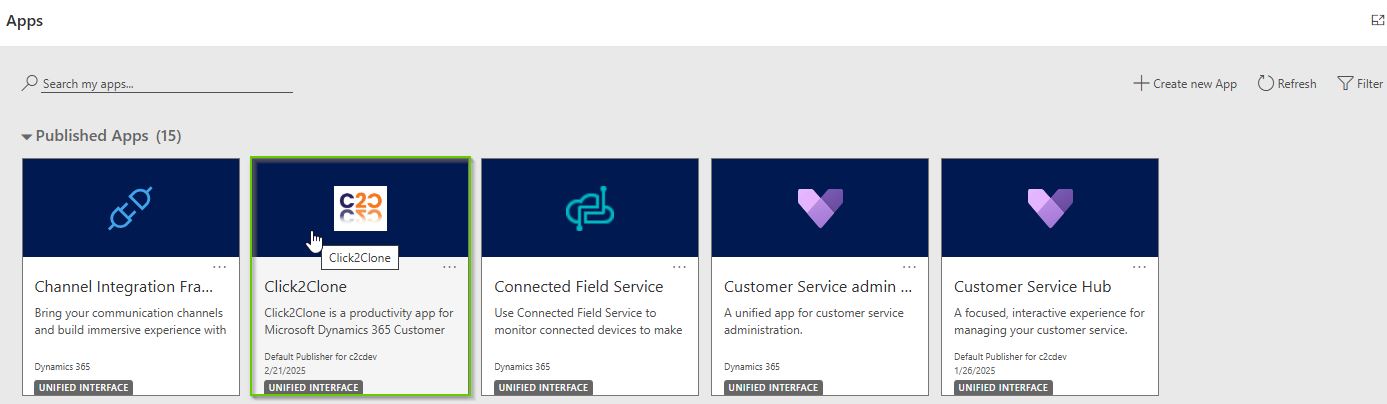Collapse the Published Apps section
Viewport: 1387px width, 404px height.
pyautogui.click(x=27, y=136)
